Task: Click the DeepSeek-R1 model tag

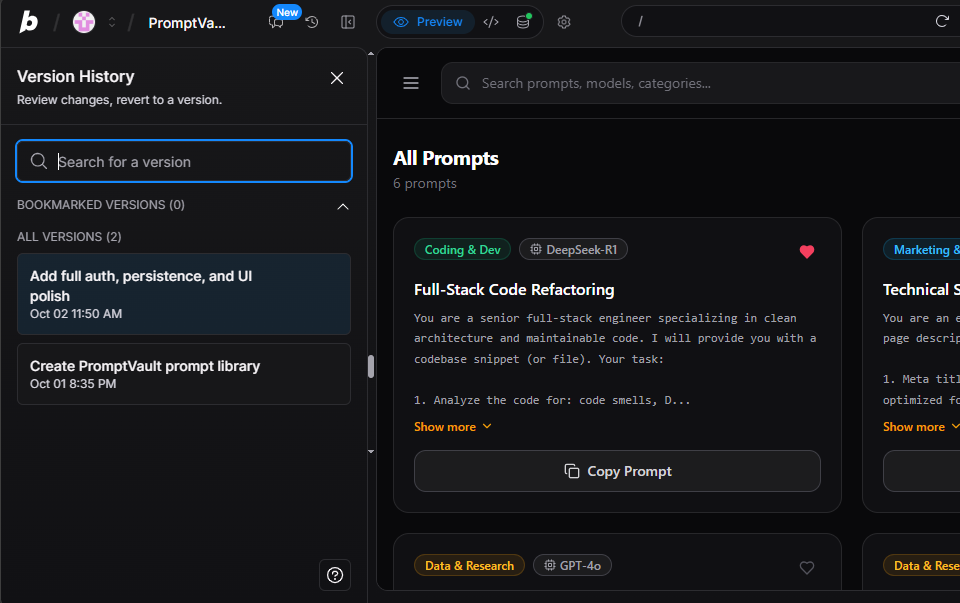Action: click(573, 250)
